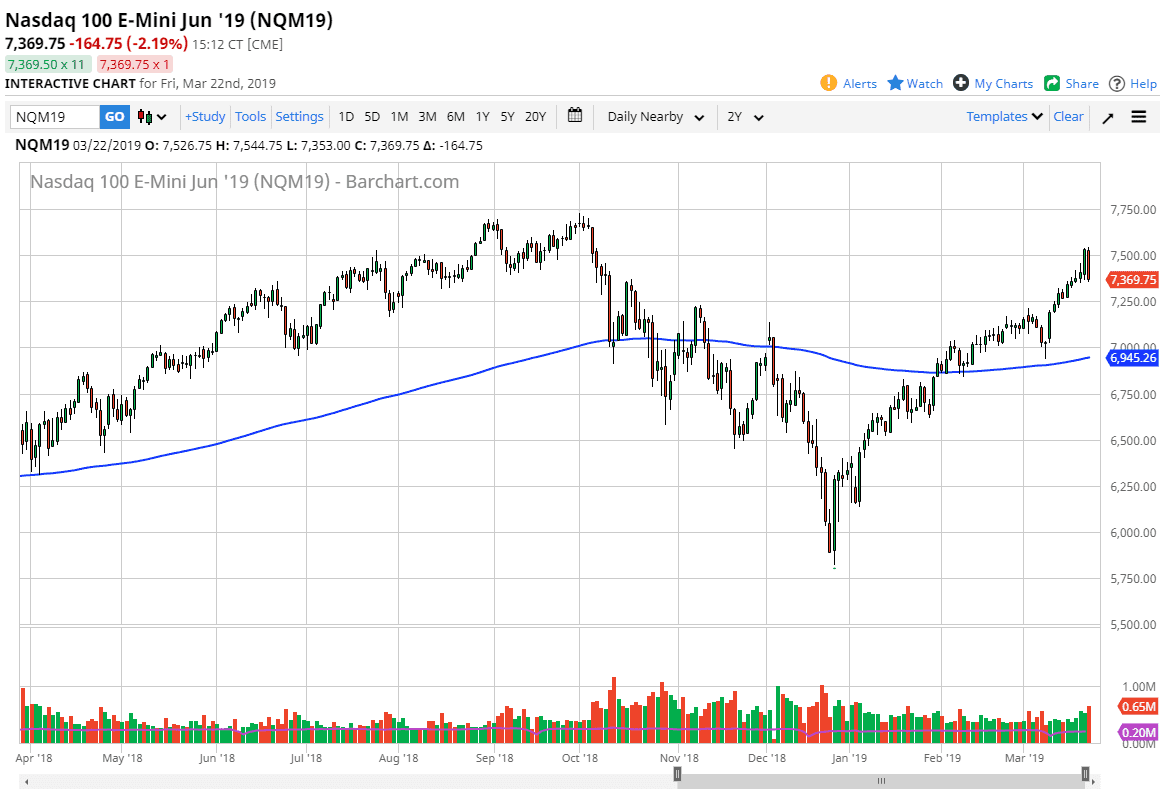Share this chart
1169x790 pixels.
click(x=1071, y=83)
